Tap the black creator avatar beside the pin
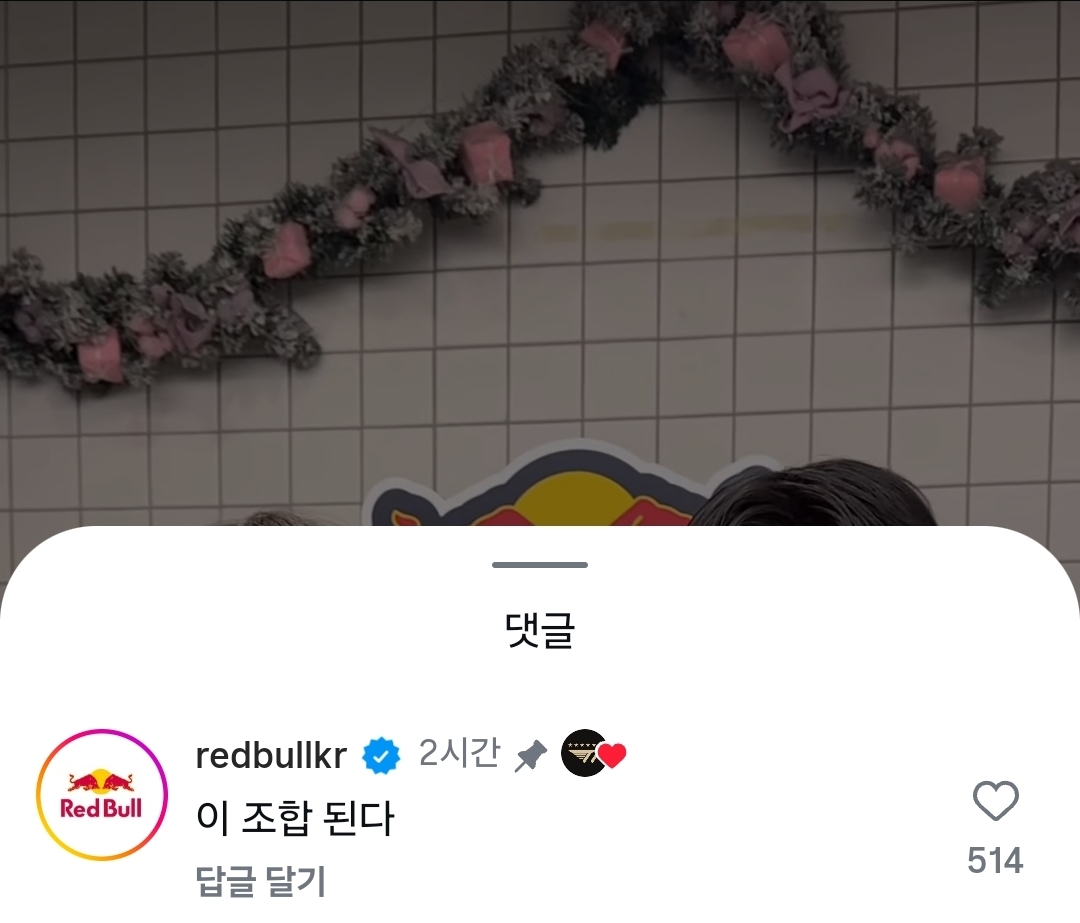The image size is (1080, 923). pos(583,753)
